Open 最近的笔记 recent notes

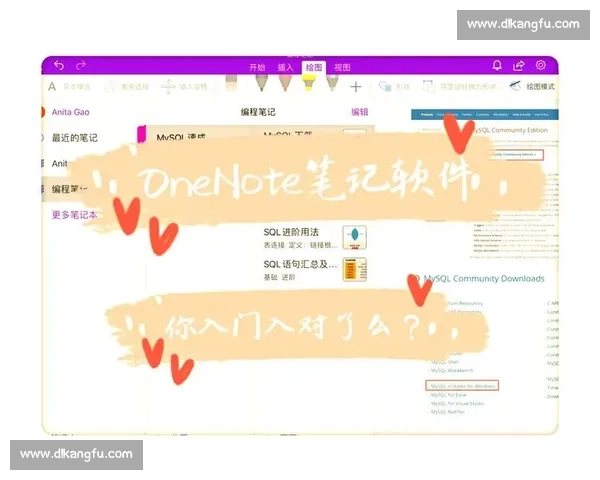(x=75, y=138)
